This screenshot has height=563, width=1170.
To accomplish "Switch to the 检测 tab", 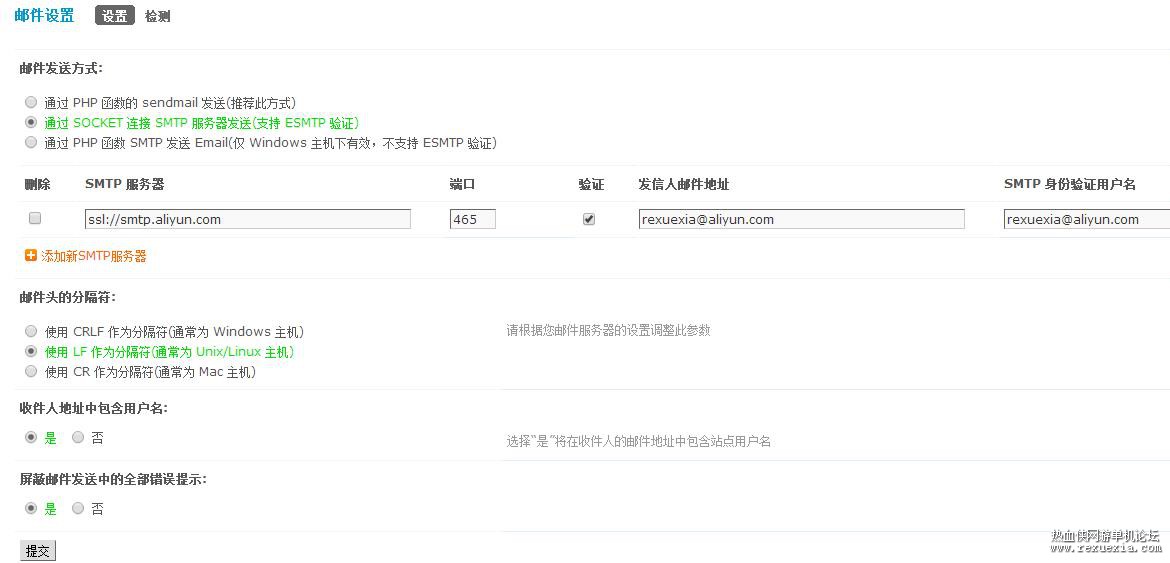I will [x=157, y=16].
